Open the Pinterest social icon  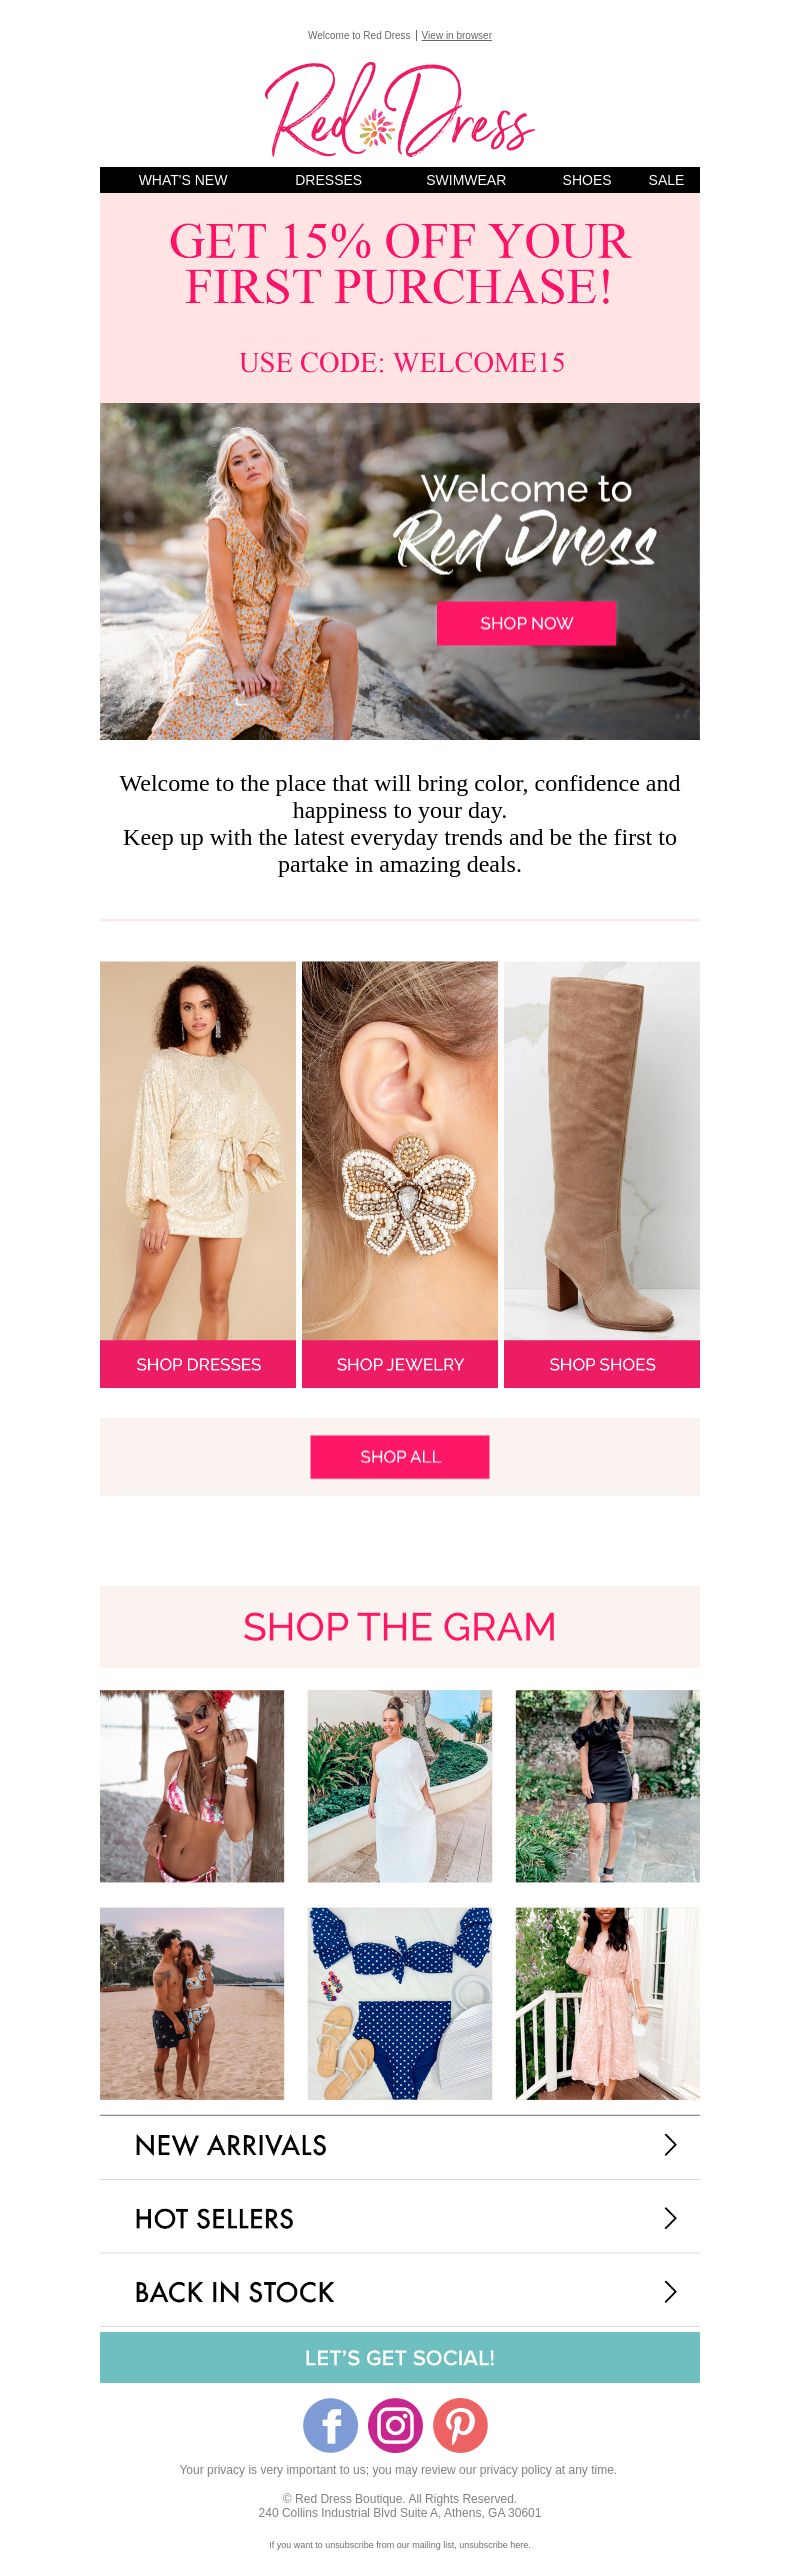(460, 2425)
